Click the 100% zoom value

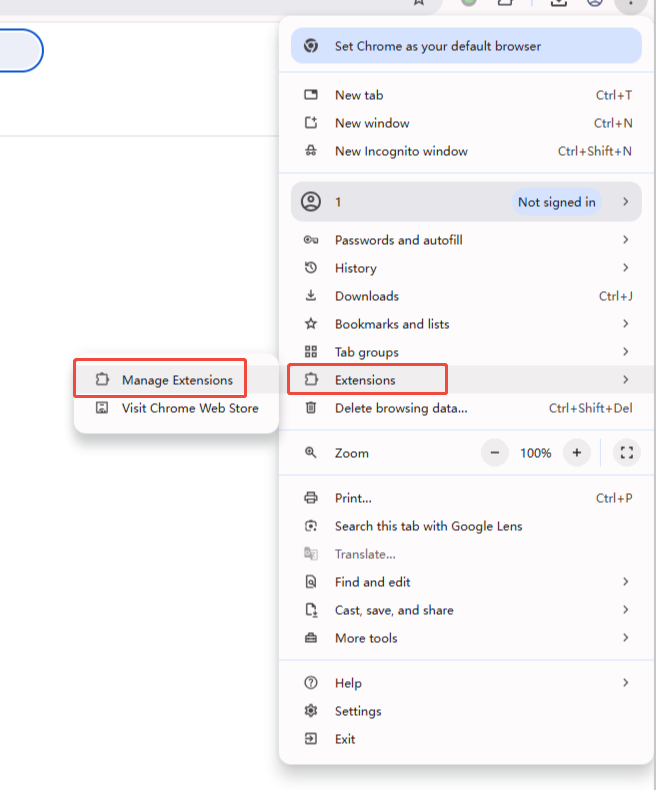coord(536,453)
